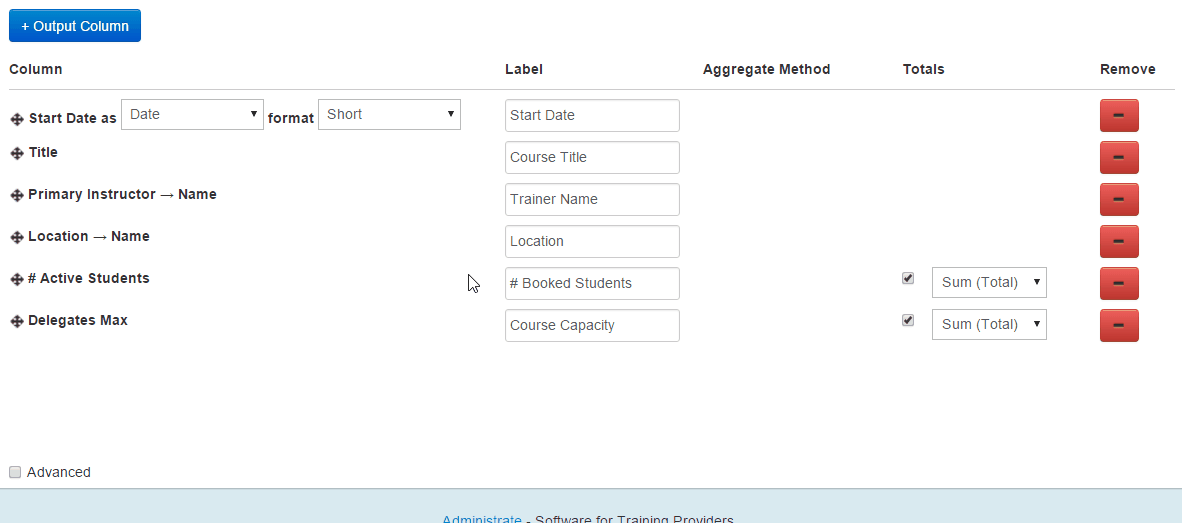Click the move handle for Delegates Max
The height and width of the screenshot is (523, 1182).
pos(17,322)
